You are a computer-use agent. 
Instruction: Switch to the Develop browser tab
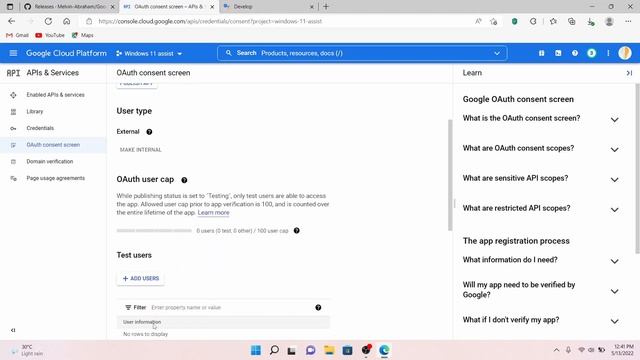(268, 7)
